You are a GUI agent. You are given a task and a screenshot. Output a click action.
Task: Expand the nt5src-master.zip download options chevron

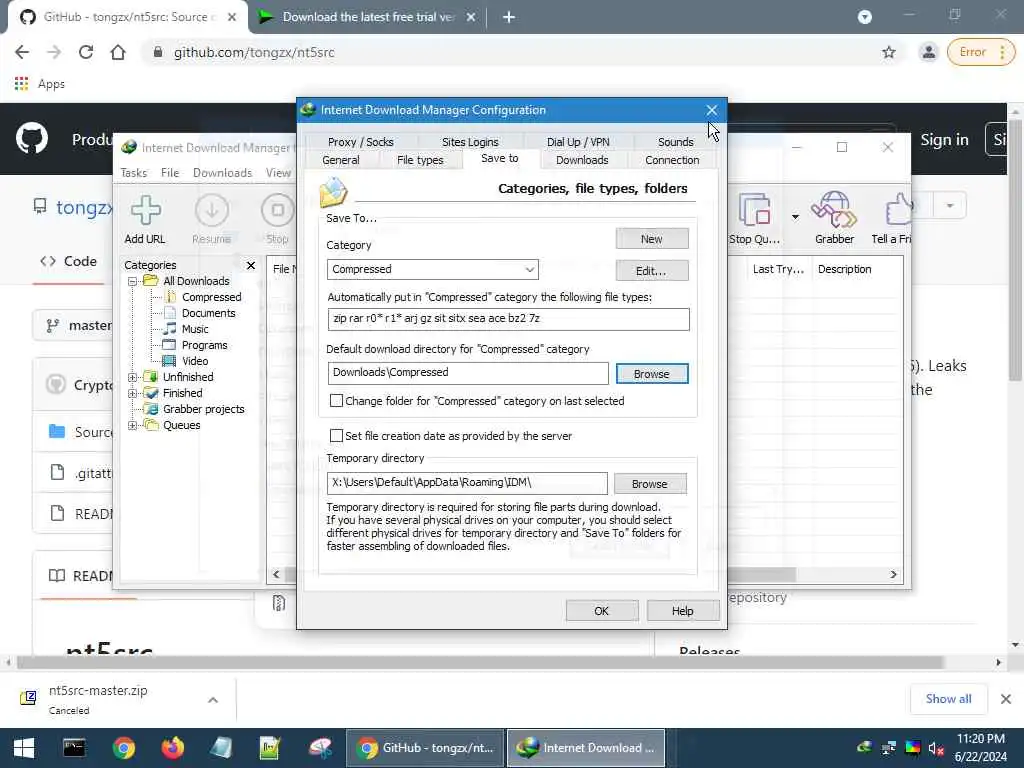(213, 700)
